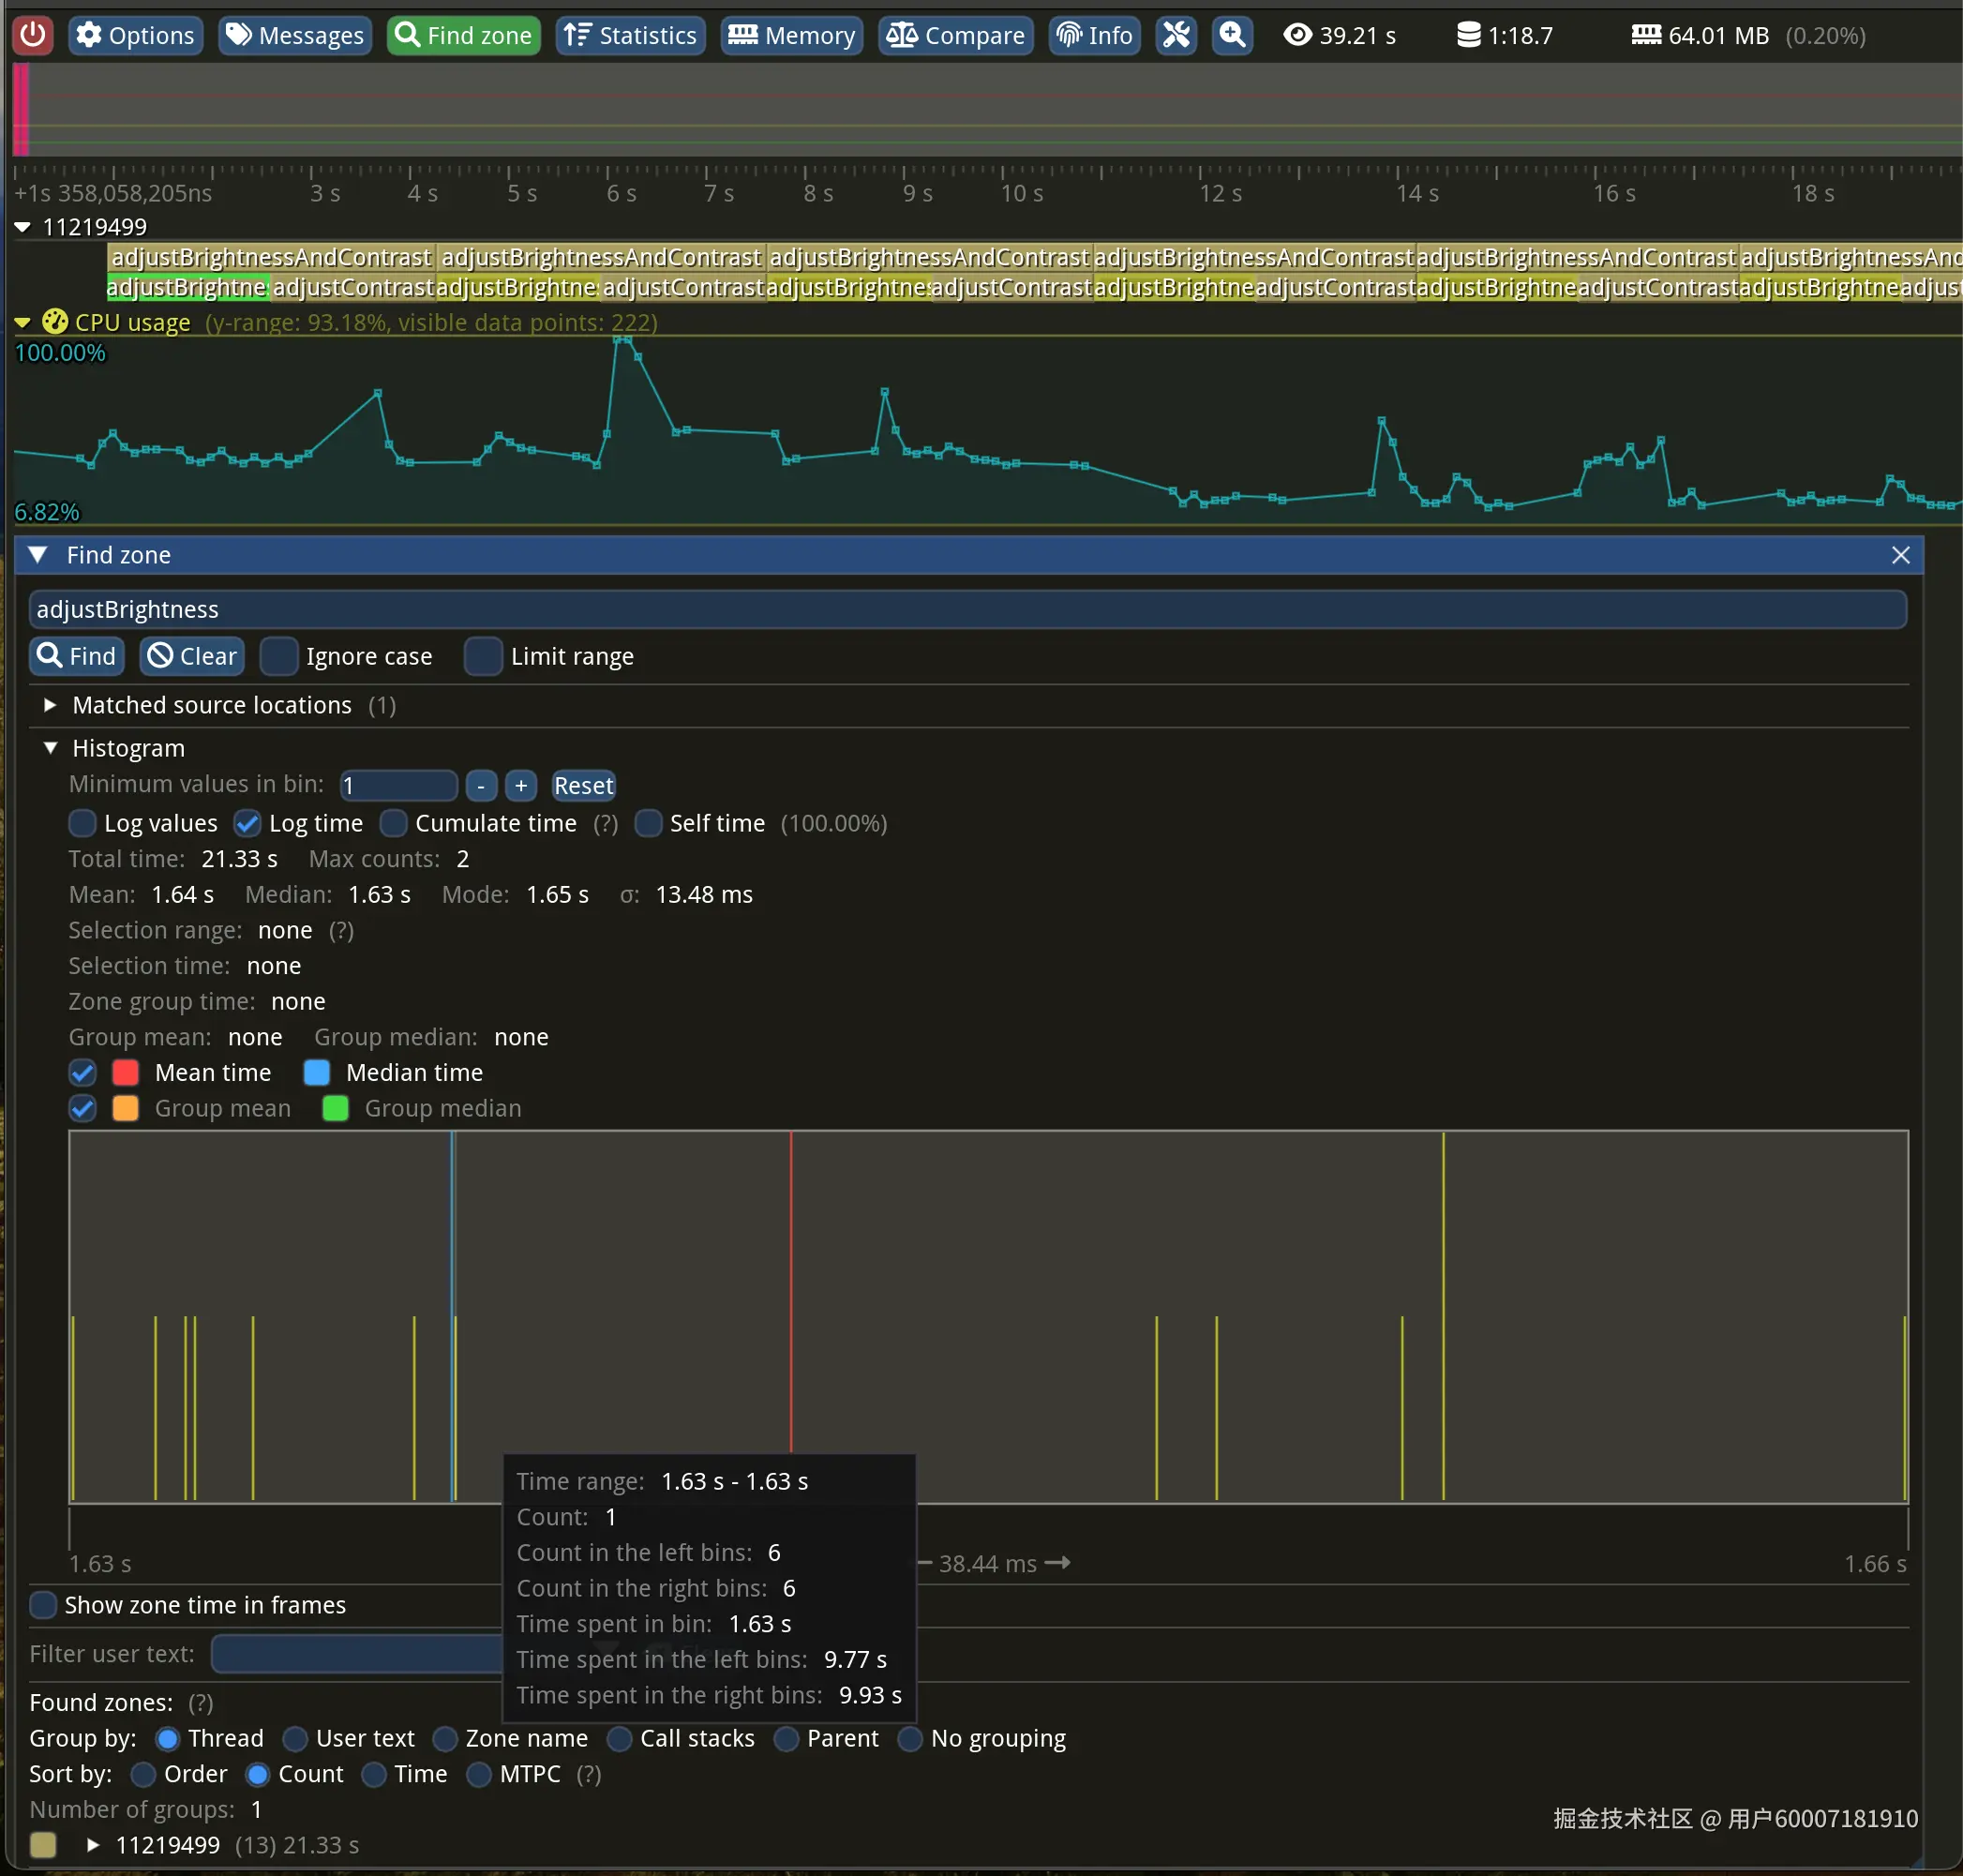1963x1876 pixels.
Task: Enable Show zone time in frames
Action: tap(43, 1604)
